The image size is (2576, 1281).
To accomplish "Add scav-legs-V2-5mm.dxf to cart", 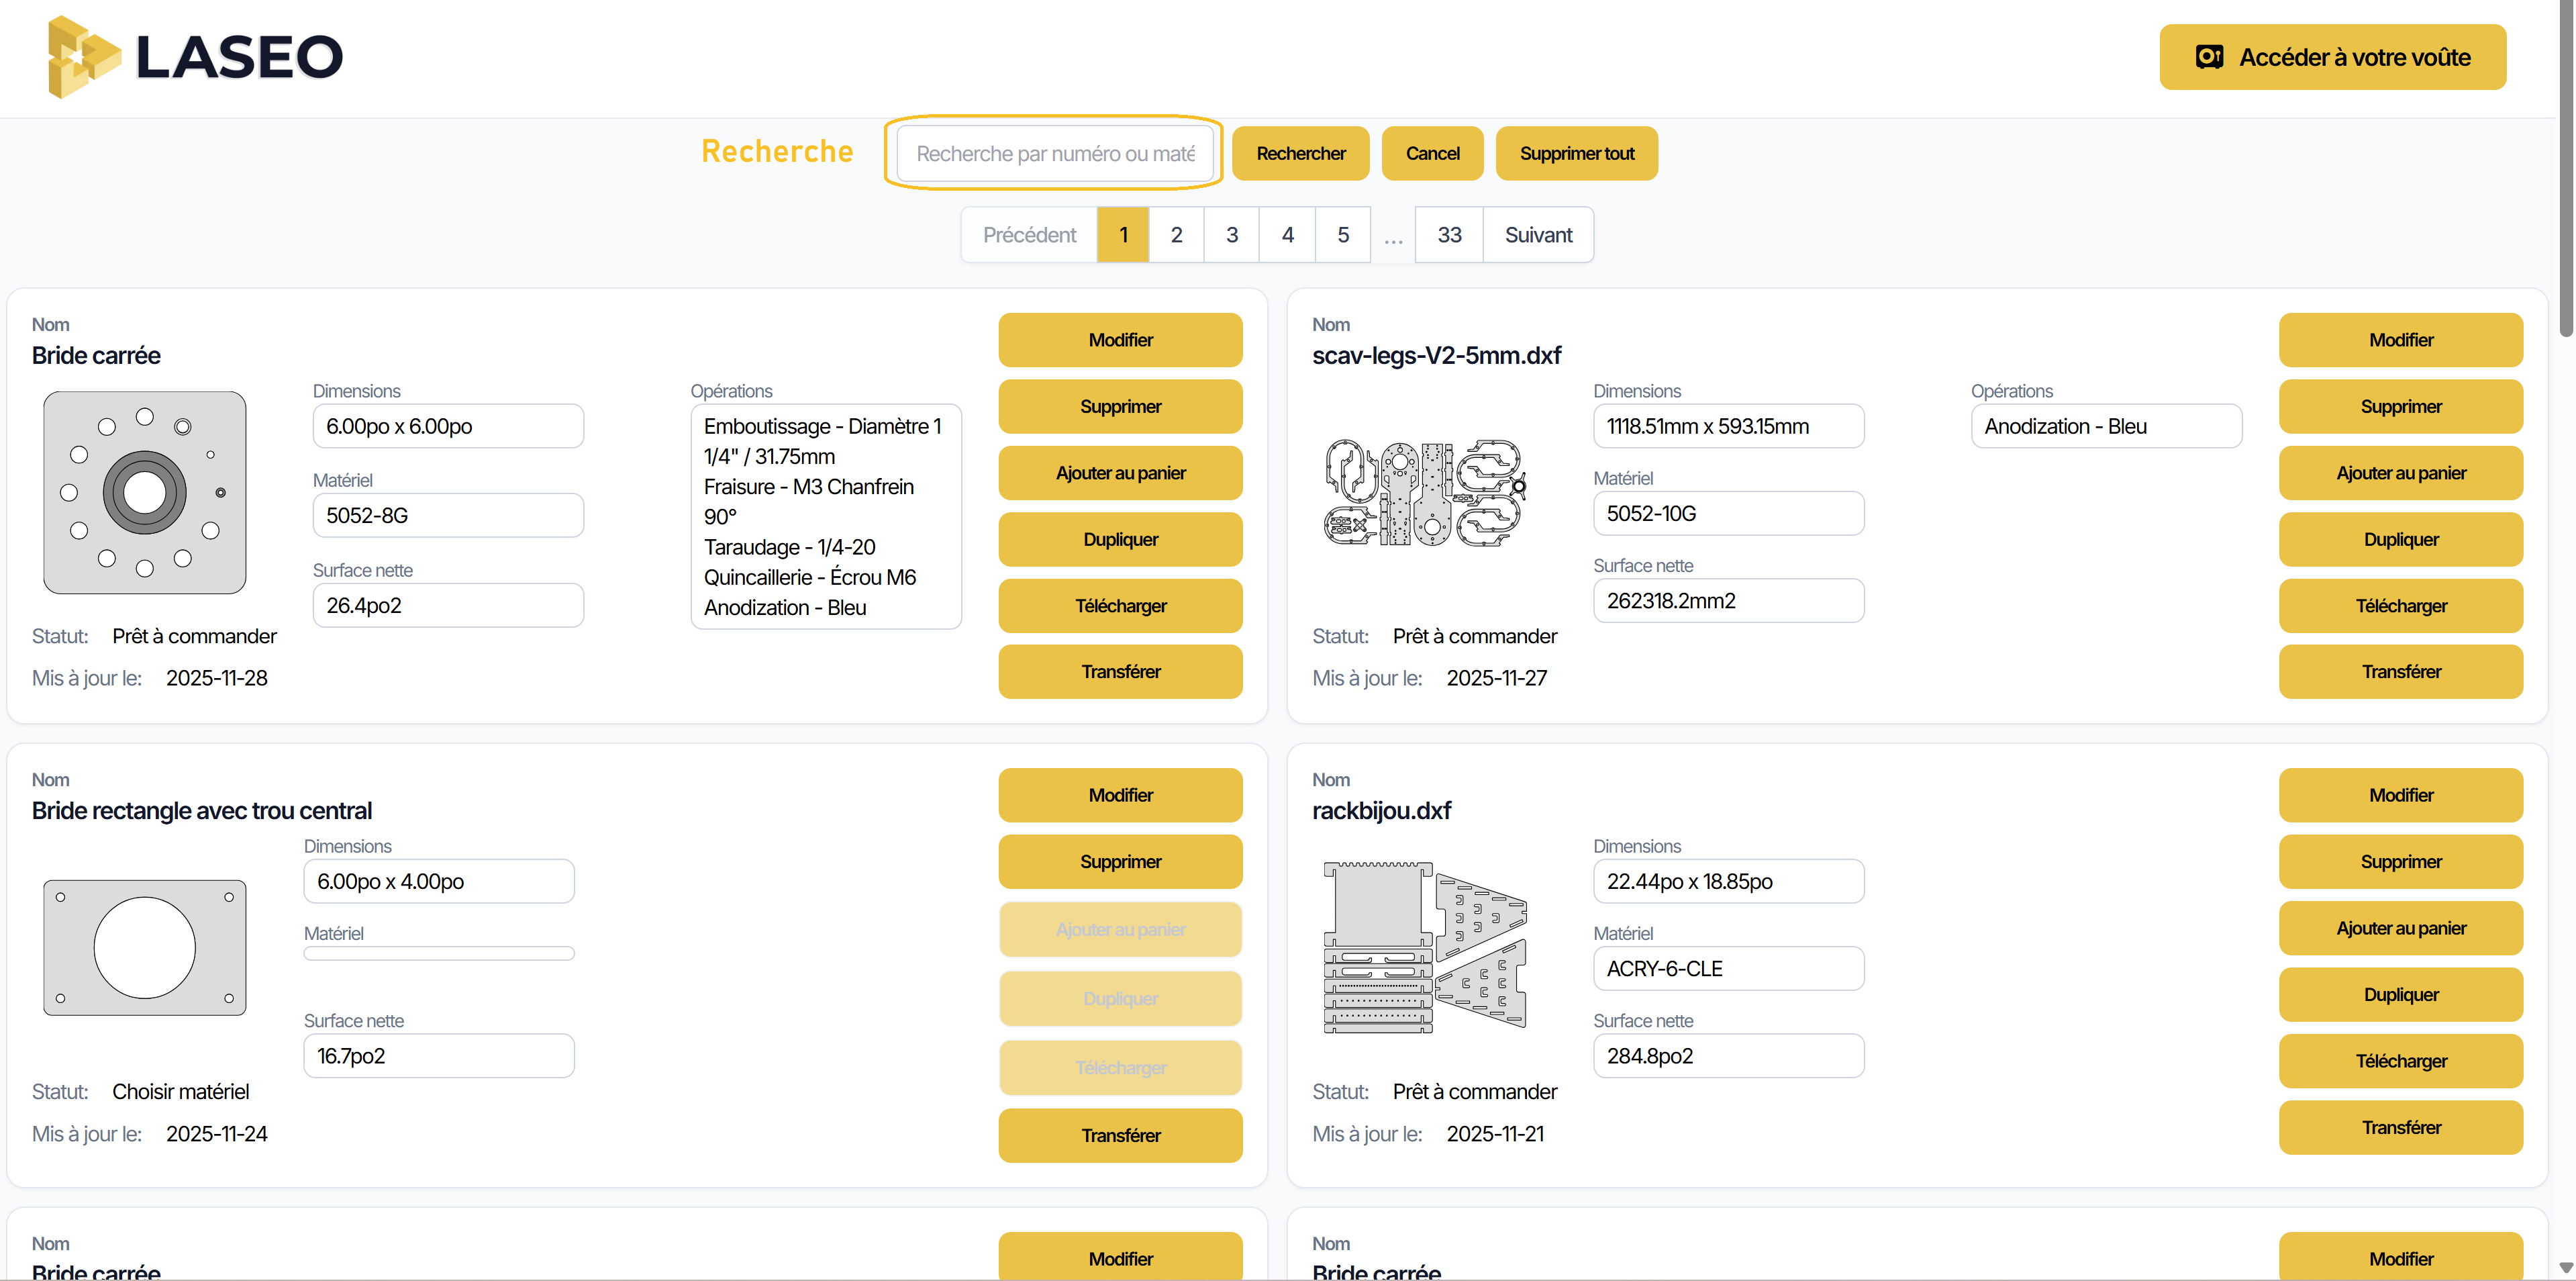I will pos(2400,473).
